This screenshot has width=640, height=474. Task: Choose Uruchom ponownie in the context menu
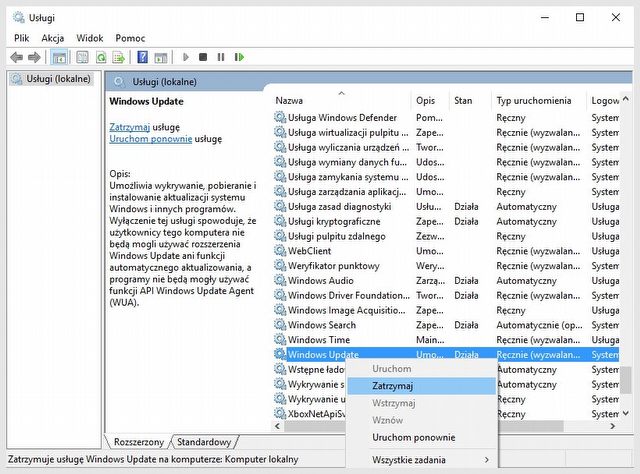point(422,437)
